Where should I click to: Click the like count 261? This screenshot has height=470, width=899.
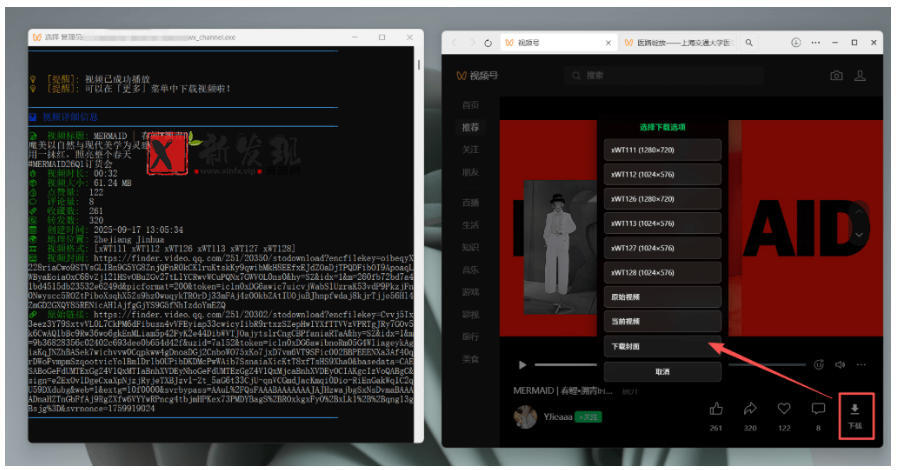716,428
